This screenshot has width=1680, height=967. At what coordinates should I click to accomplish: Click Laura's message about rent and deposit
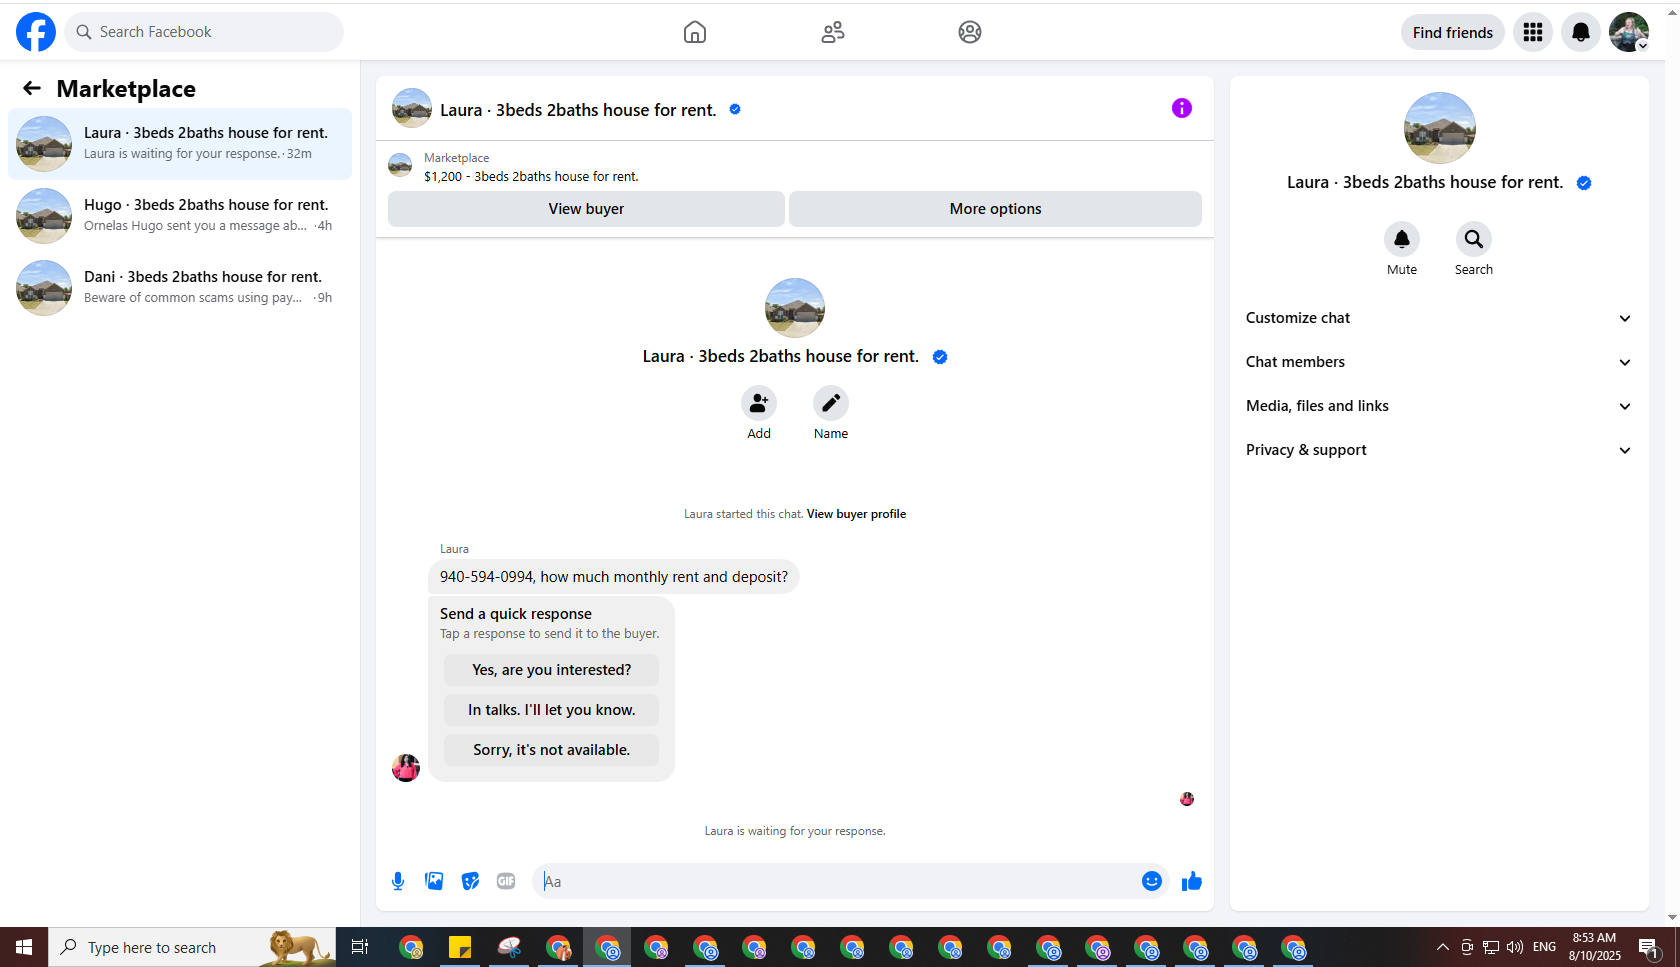(614, 577)
